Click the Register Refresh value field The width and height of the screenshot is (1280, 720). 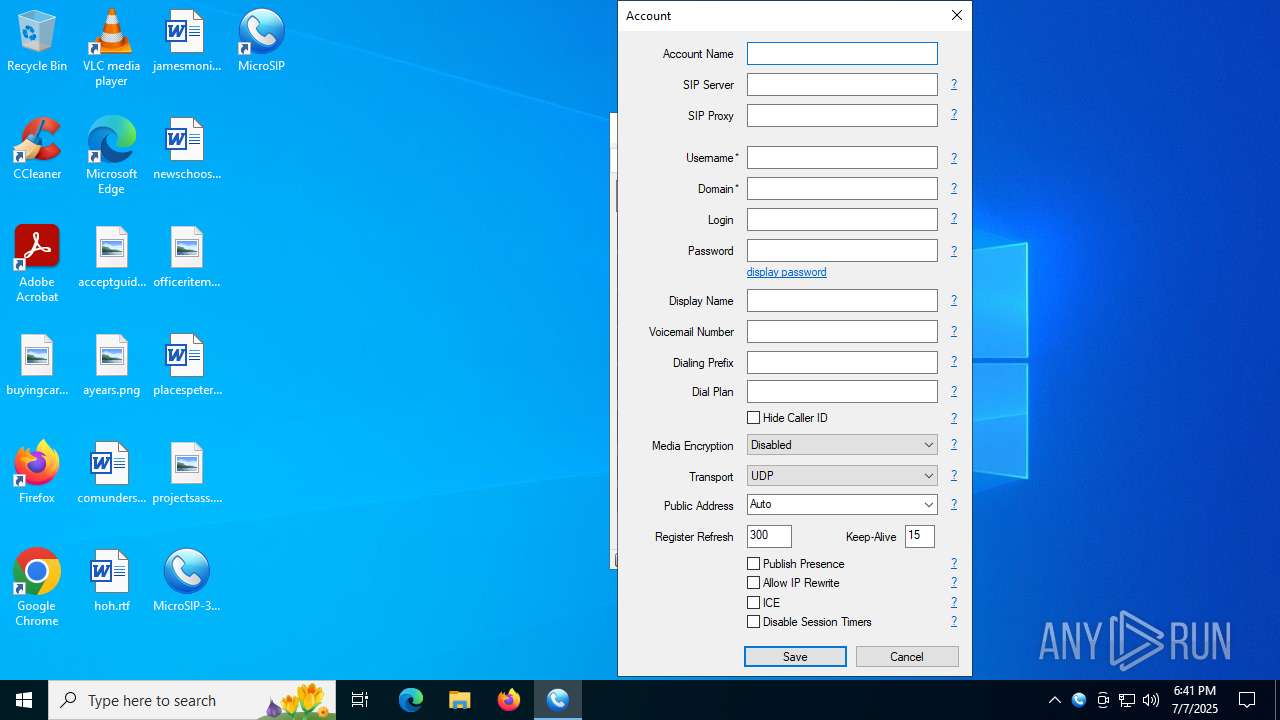click(x=769, y=536)
